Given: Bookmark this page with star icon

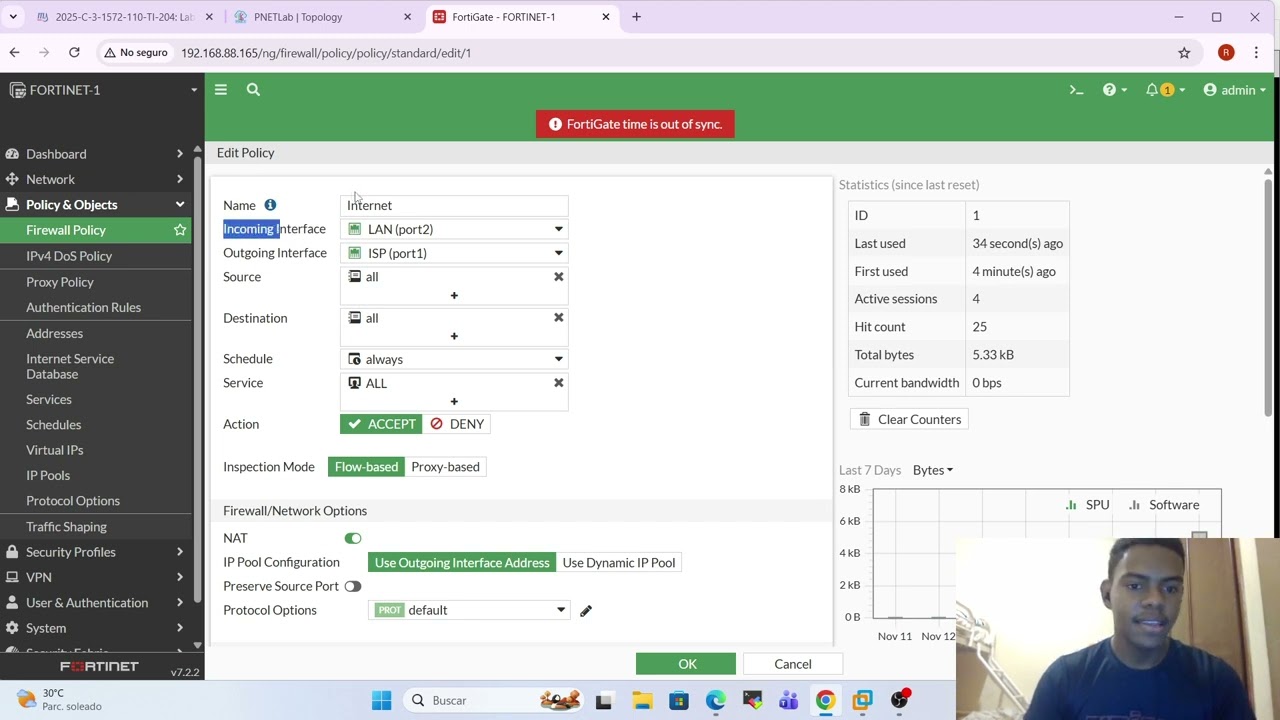Looking at the screenshot, I should (1184, 52).
